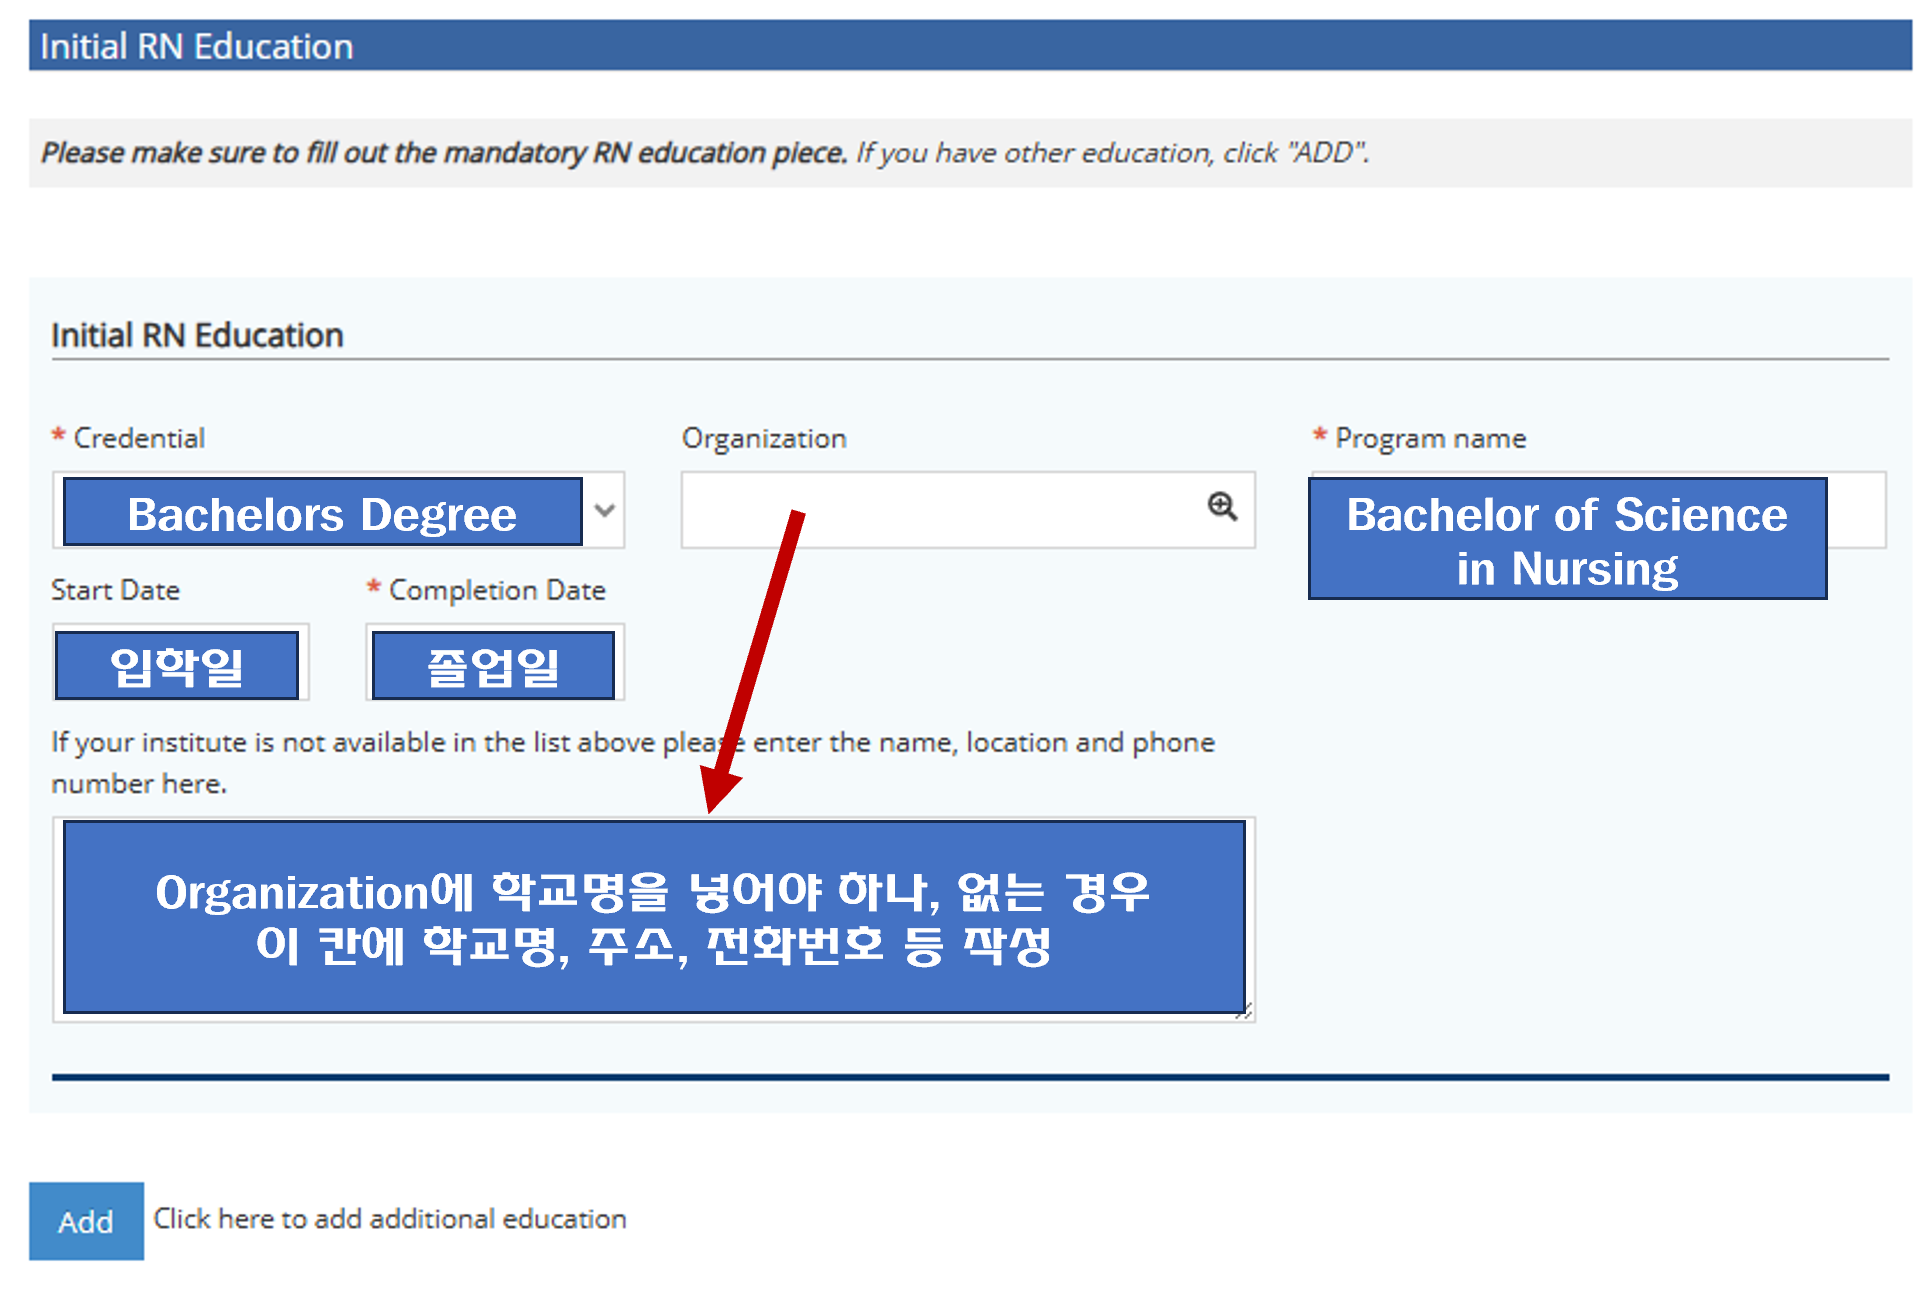The height and width of the screenshot is (1302, 1931).
Task: Click the Credential field label
Action: point(139,438)
